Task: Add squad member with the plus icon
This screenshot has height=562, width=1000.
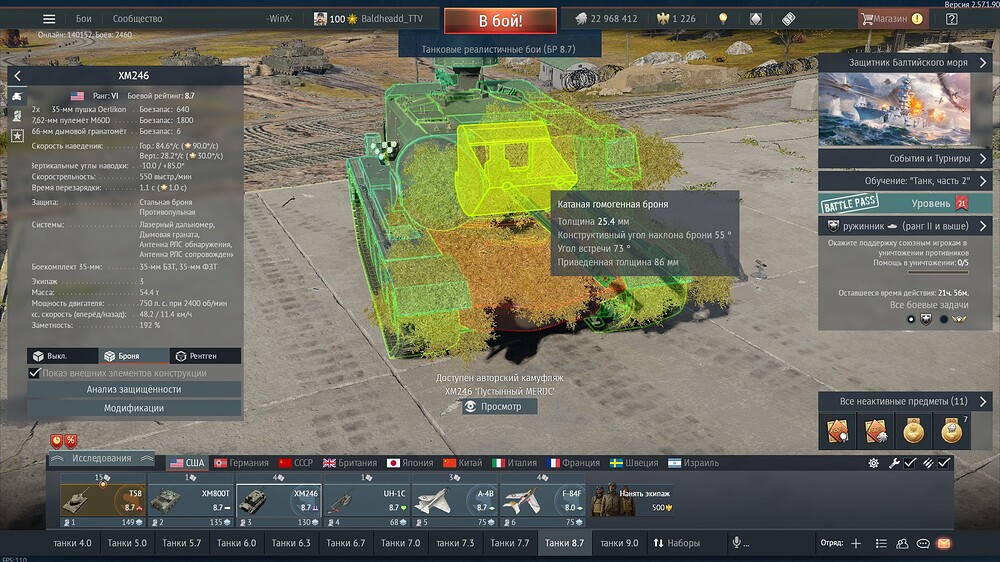Action: (x=856, y=543)
